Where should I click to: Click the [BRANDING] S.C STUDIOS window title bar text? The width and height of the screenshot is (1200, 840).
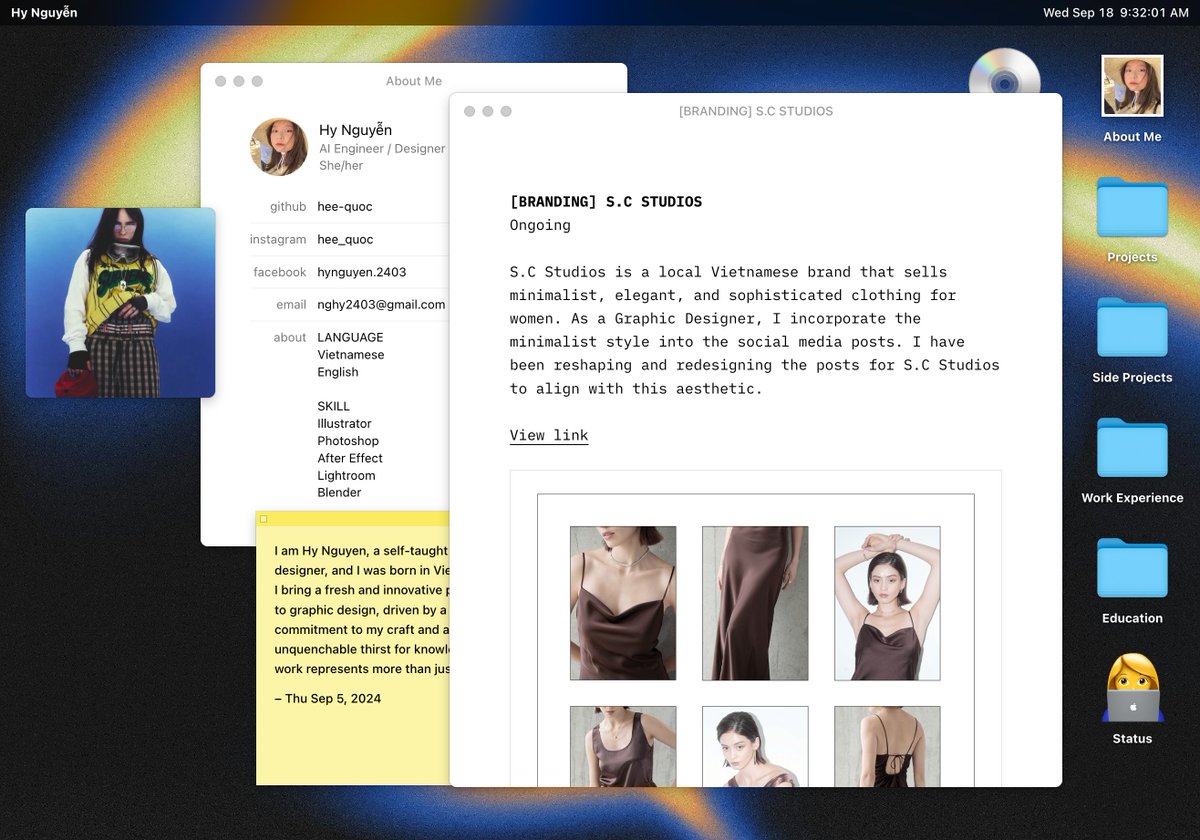756,111
